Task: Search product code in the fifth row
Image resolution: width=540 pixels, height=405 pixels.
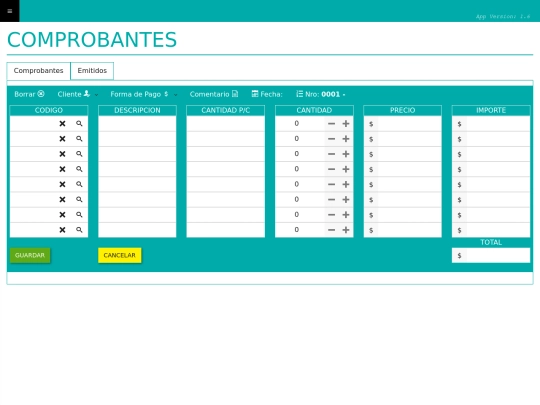Action: tap(79, 184)
